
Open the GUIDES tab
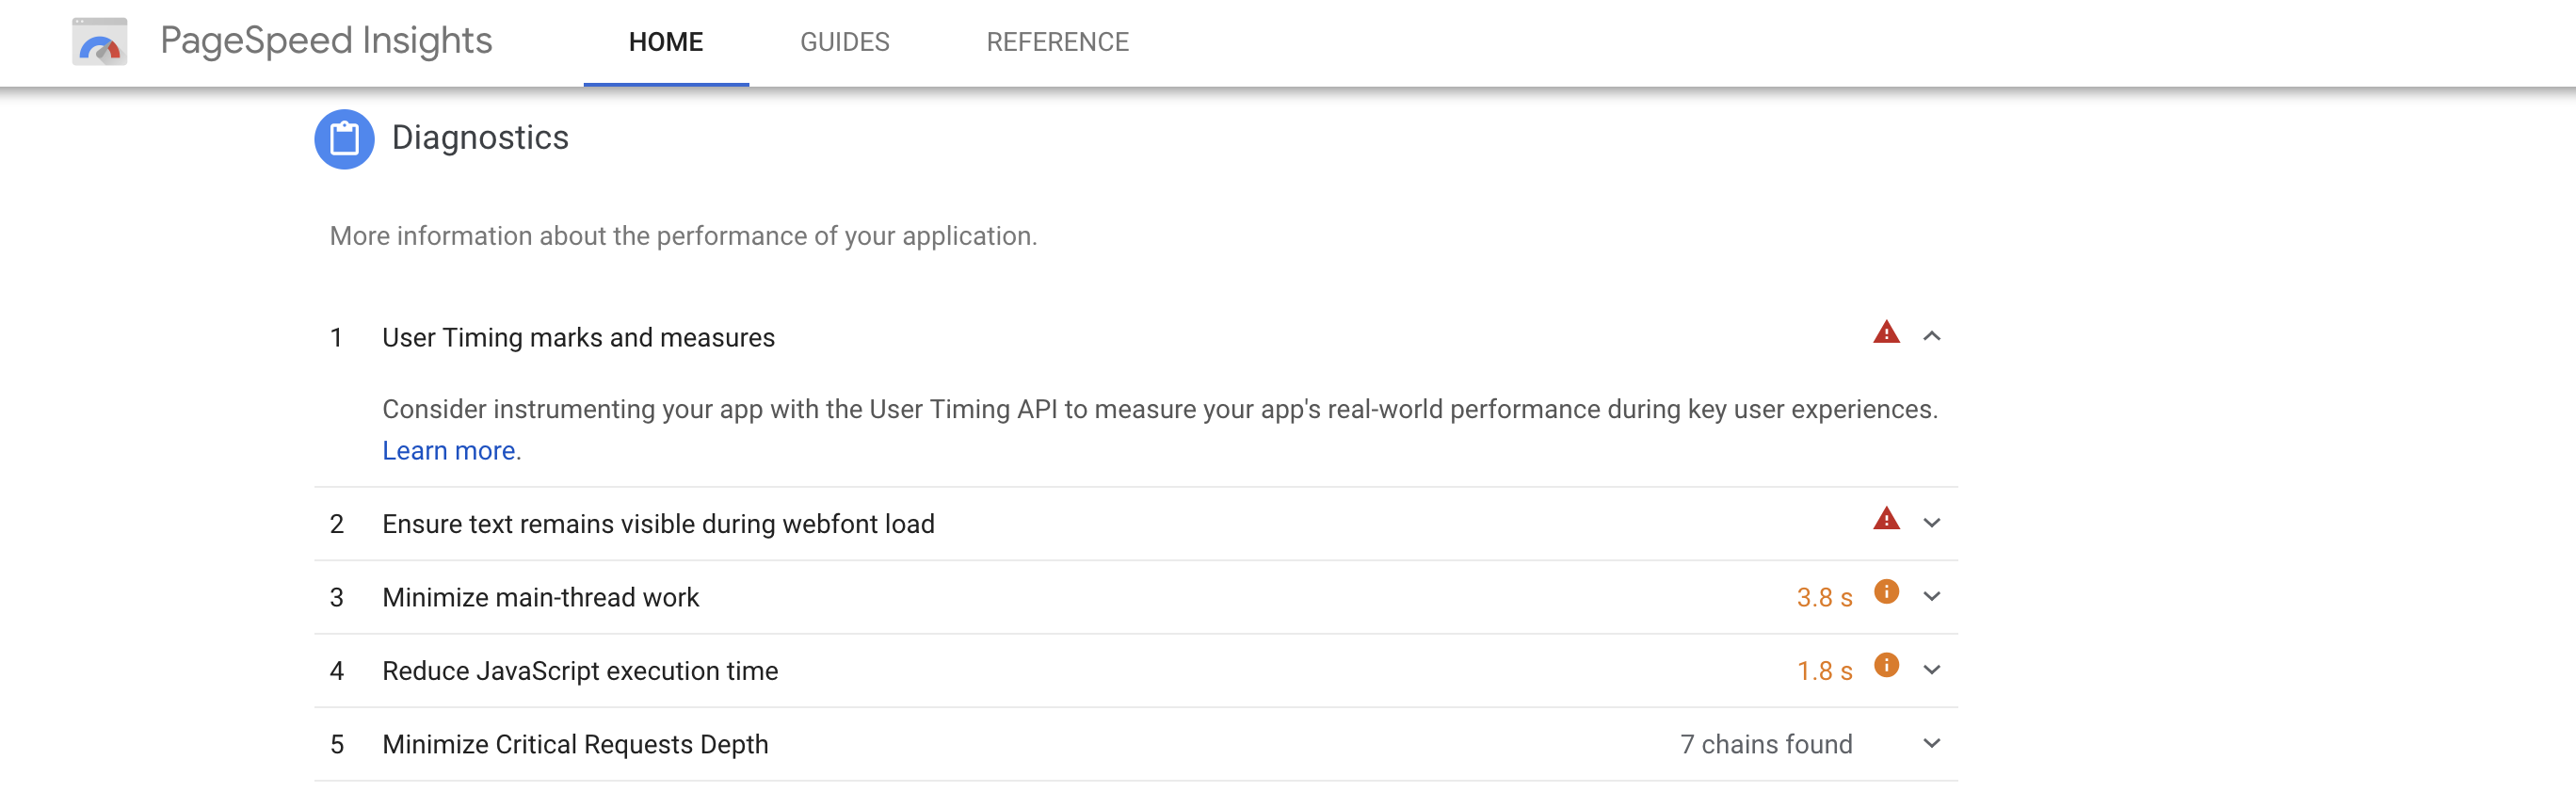tap(844, 43)
